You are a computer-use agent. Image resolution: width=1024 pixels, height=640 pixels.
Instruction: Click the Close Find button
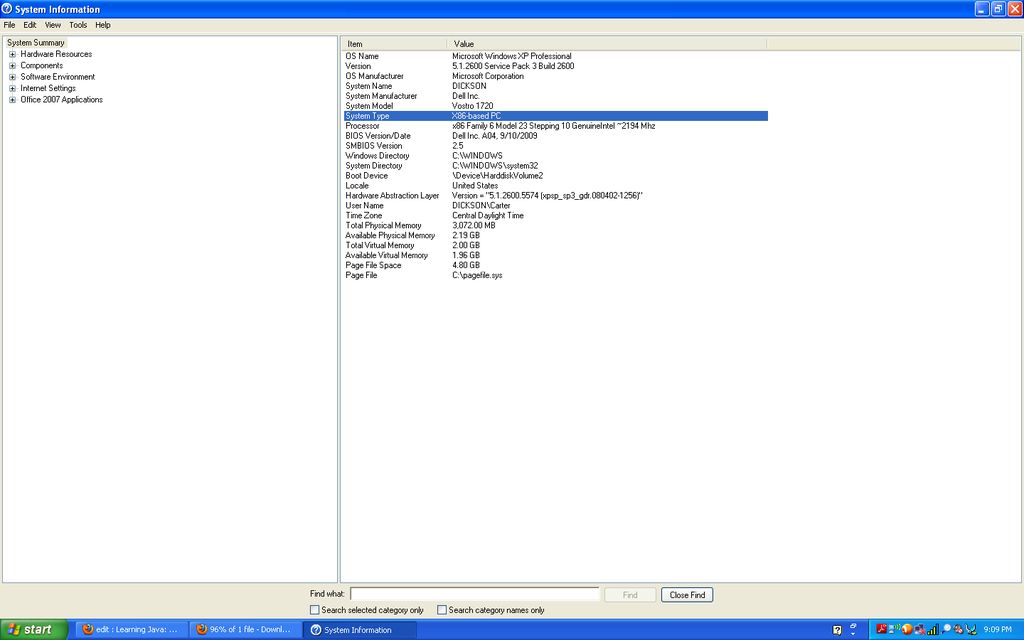[687, 595]
